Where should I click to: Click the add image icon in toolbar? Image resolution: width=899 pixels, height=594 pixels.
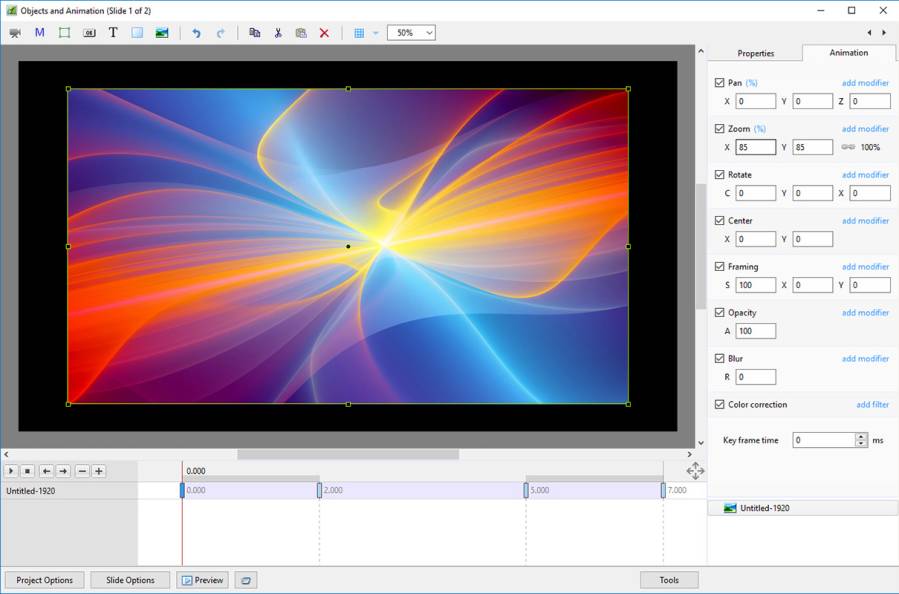coord(162,33)
